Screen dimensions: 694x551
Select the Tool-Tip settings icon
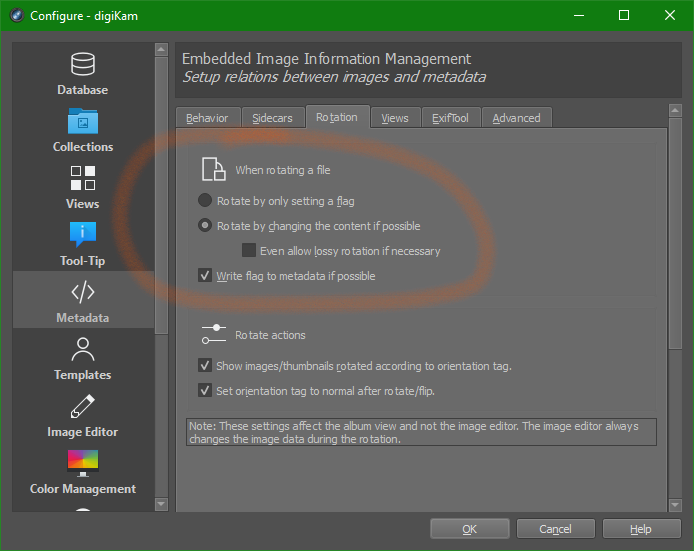pyautogui.click(x=83, y=236)
